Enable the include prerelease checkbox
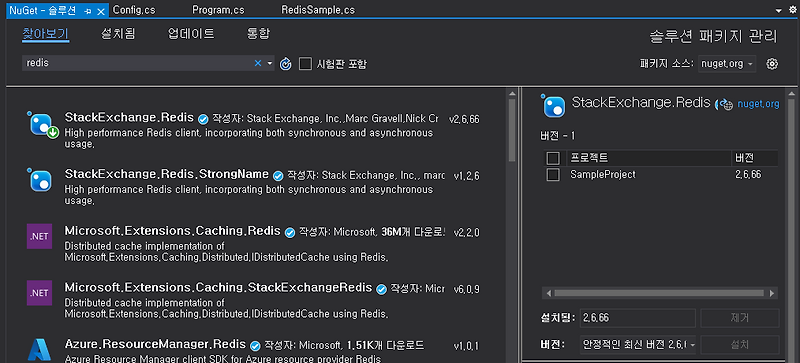 coord(305,64)
